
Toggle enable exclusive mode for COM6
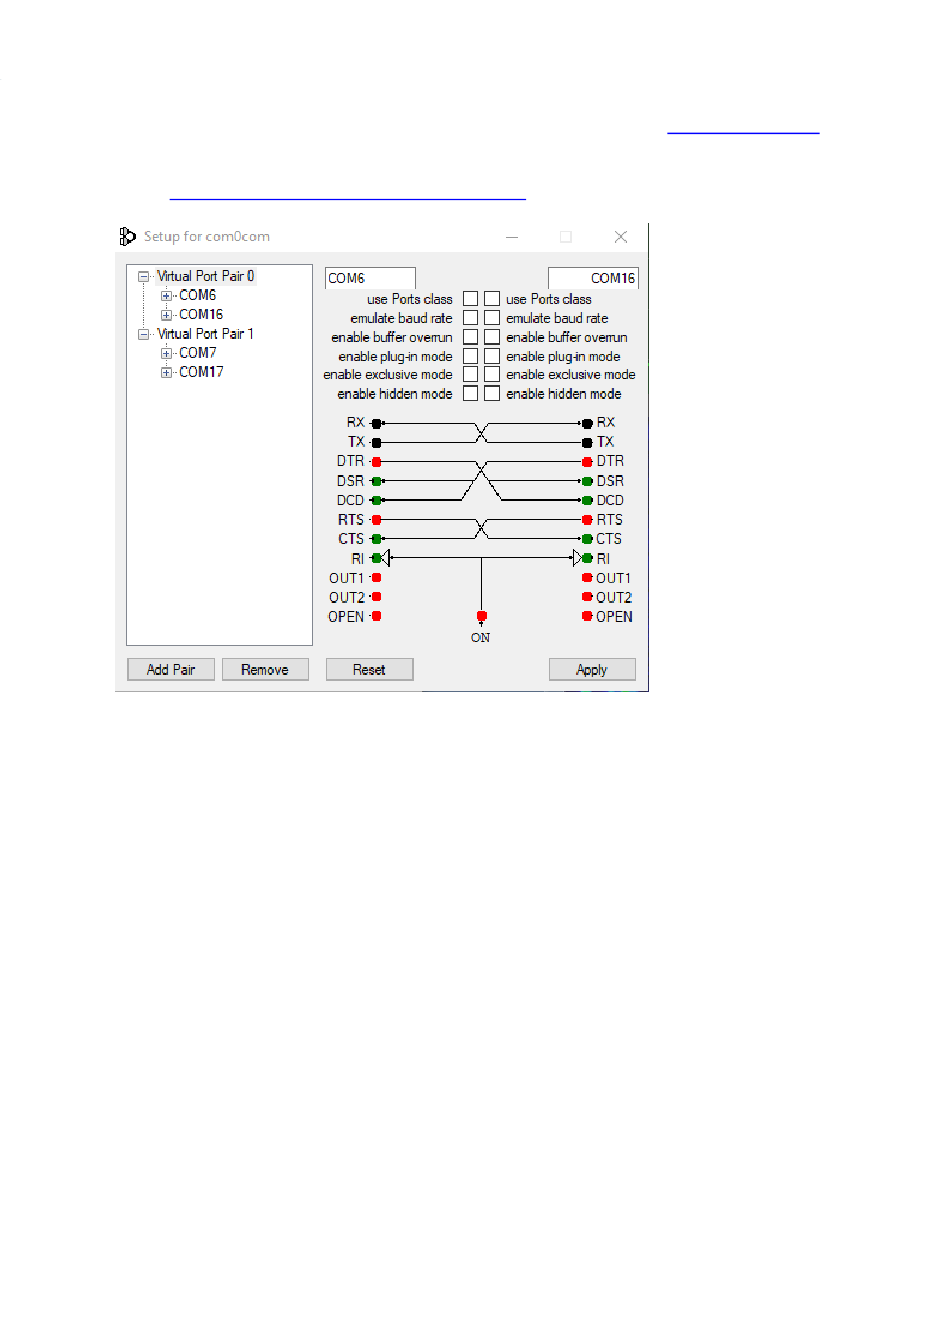(x=470, y=374)
